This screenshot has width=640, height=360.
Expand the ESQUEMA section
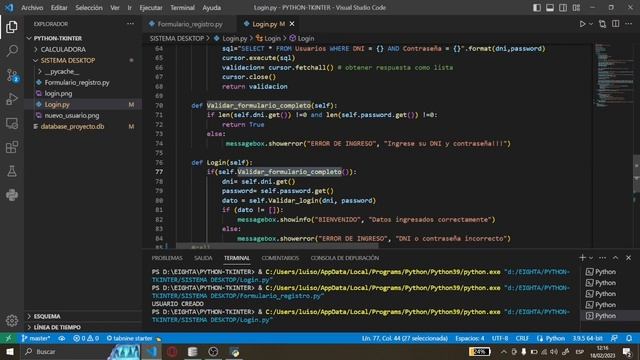coord(83,316)
